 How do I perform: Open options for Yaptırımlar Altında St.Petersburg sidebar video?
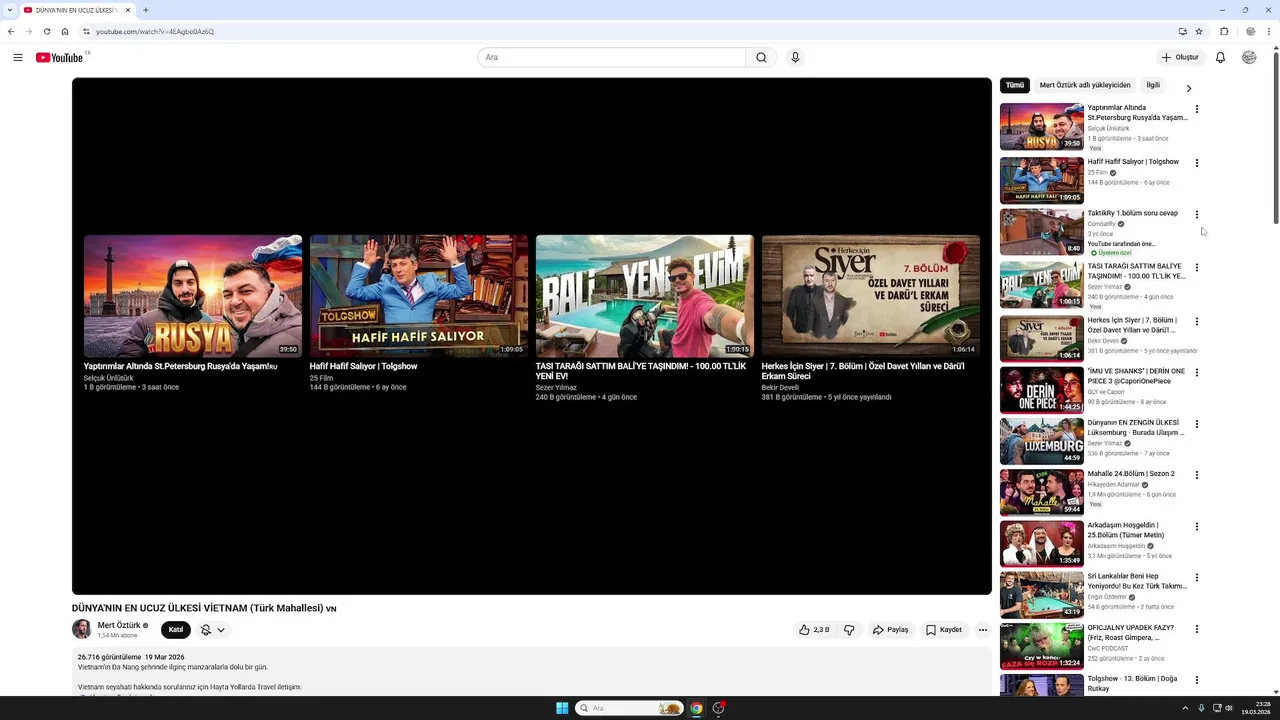pyautogui.click(x=1196, y=109)
